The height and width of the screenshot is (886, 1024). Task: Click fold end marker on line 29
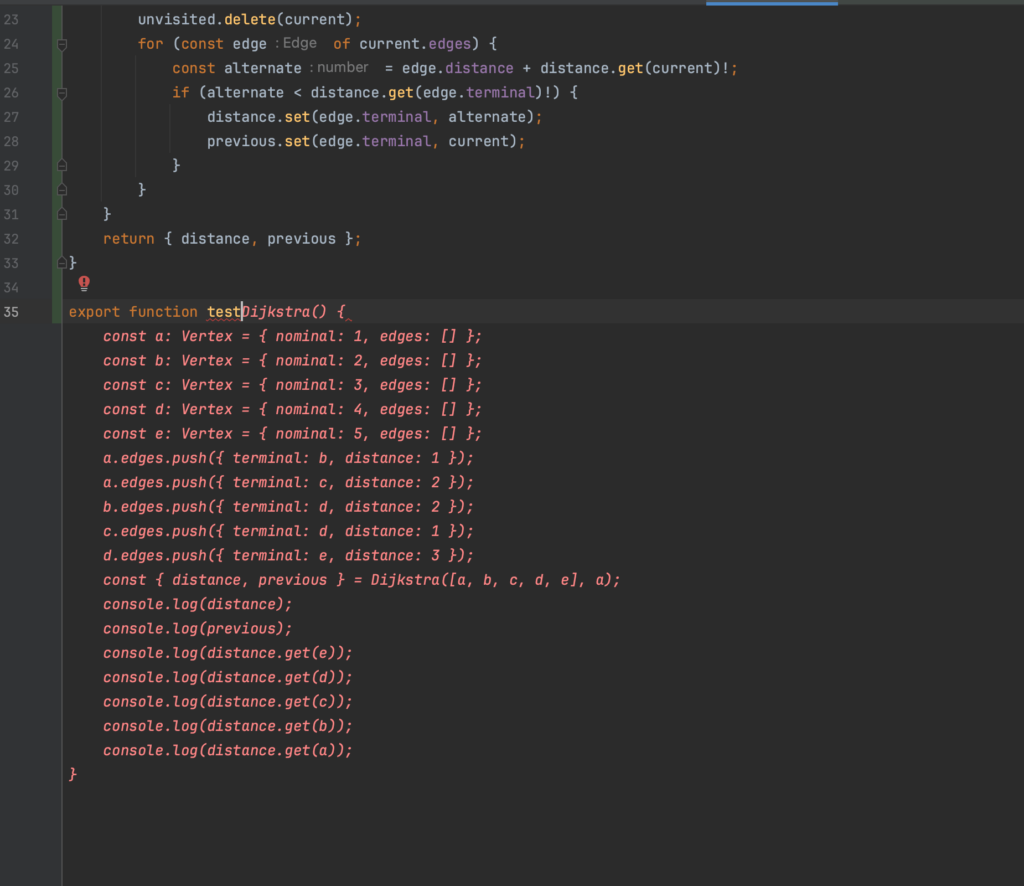[x=62, y=165]
